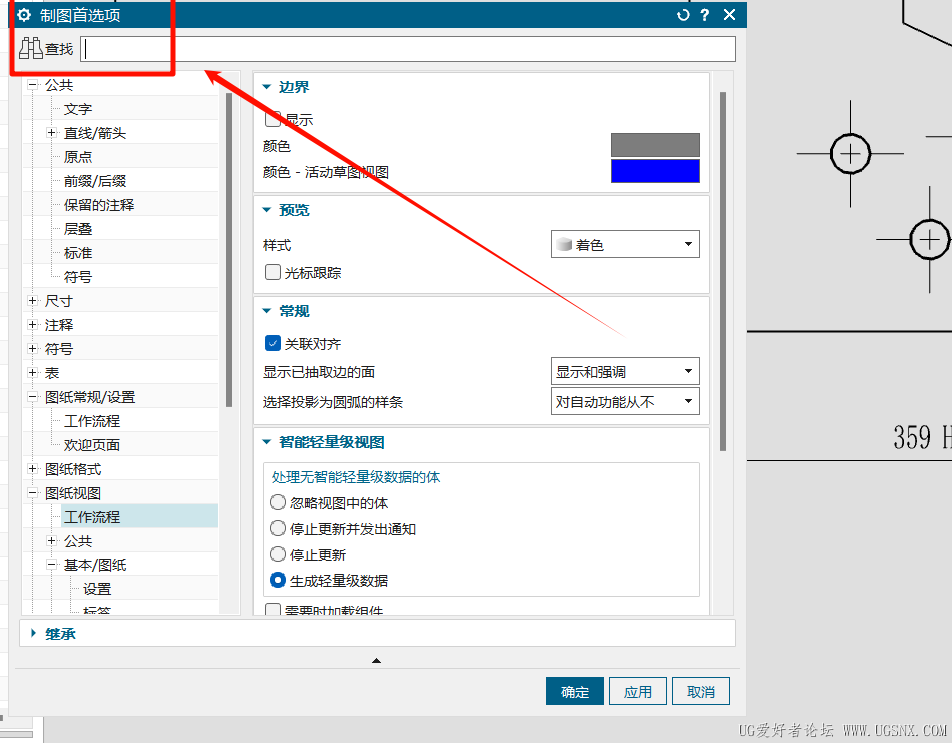
Task: Collapse the 常规 section
Action: pos(267,310)
